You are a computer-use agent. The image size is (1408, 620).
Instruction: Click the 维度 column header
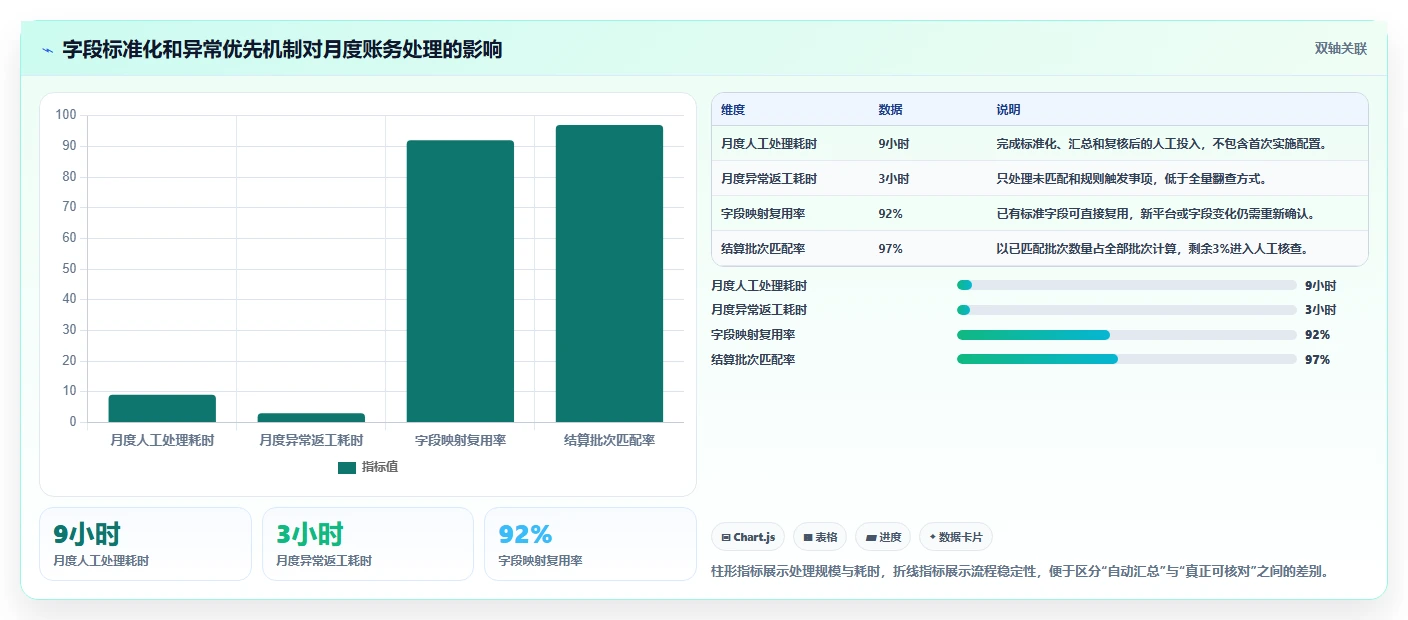pyautogui.click(x=733, y=110)
